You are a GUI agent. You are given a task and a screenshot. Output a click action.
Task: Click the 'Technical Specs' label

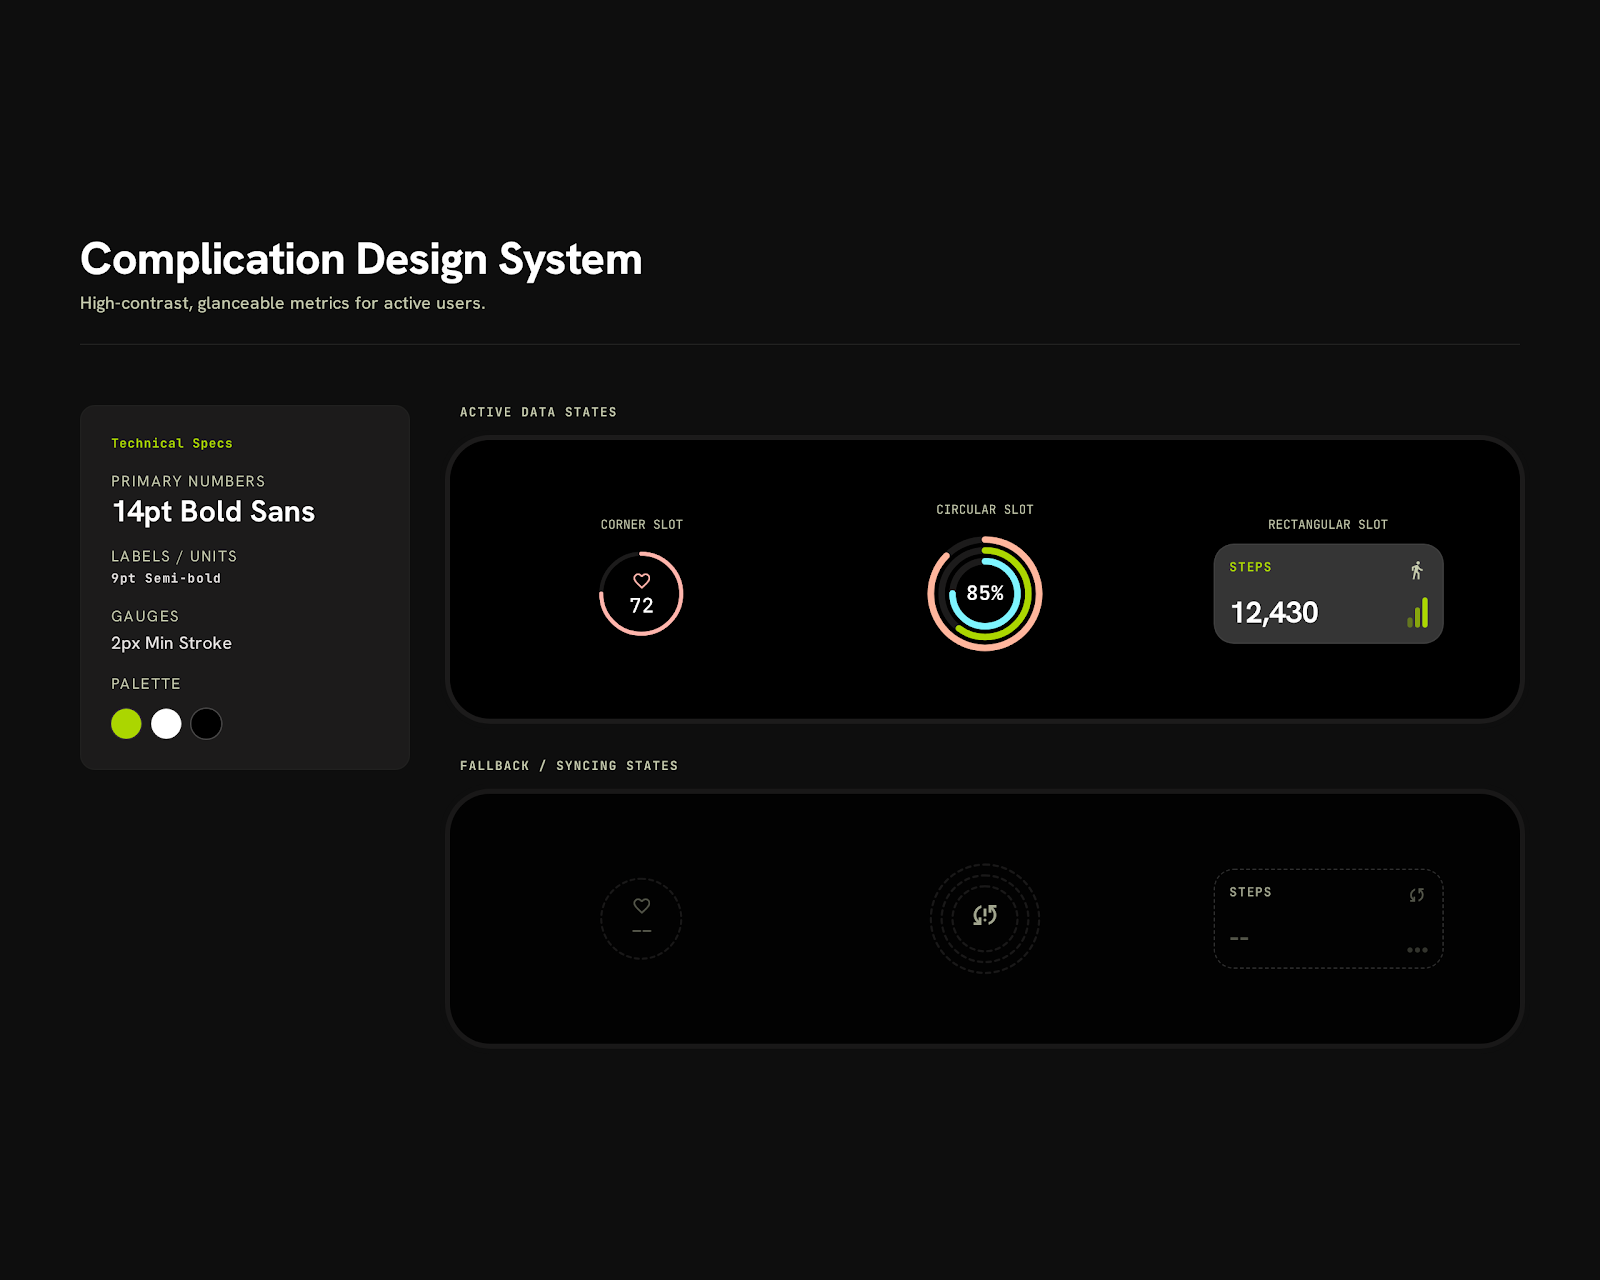[172, 443]
